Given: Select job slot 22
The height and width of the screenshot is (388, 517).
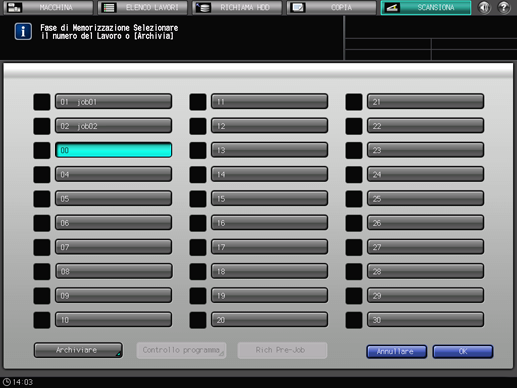Looking at the screenshot, I should (x=426, y=126).
